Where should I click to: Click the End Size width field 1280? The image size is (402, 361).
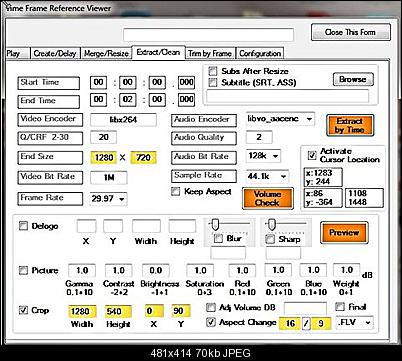104,157
